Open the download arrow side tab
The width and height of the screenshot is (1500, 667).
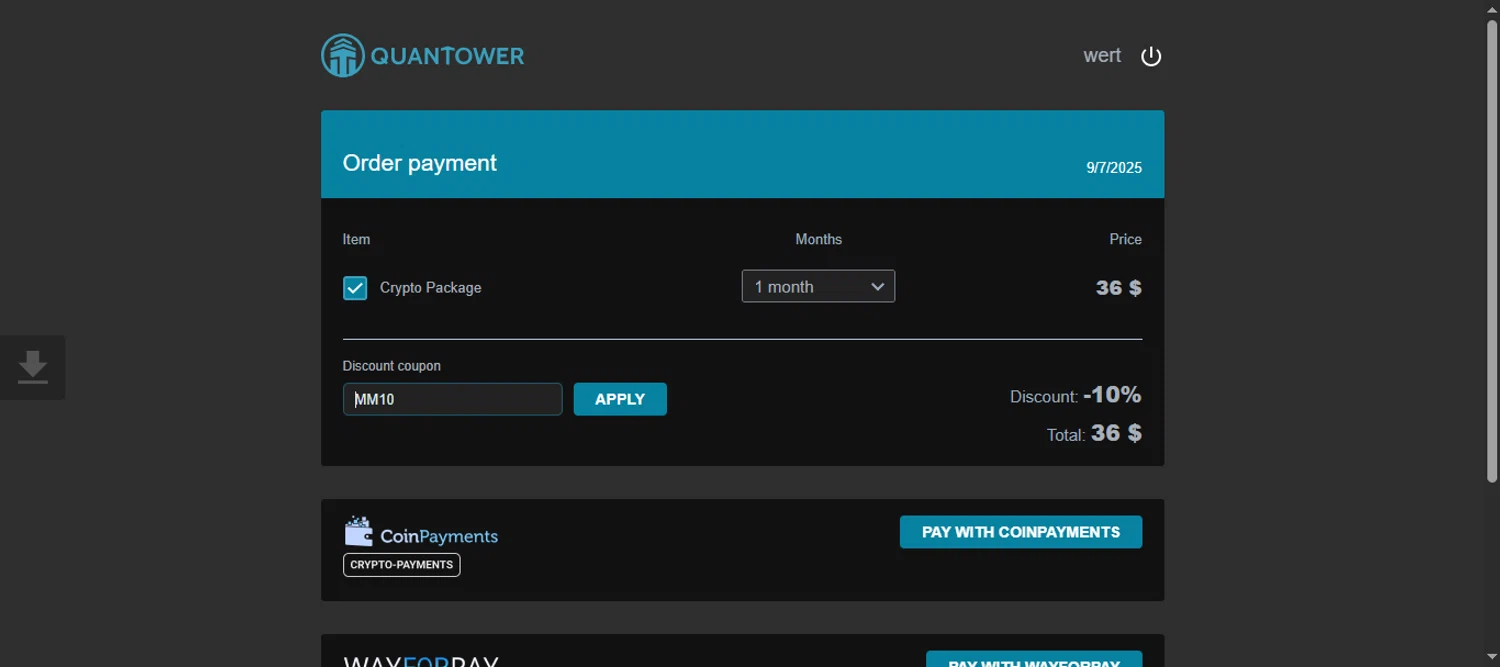coord(33,367)
